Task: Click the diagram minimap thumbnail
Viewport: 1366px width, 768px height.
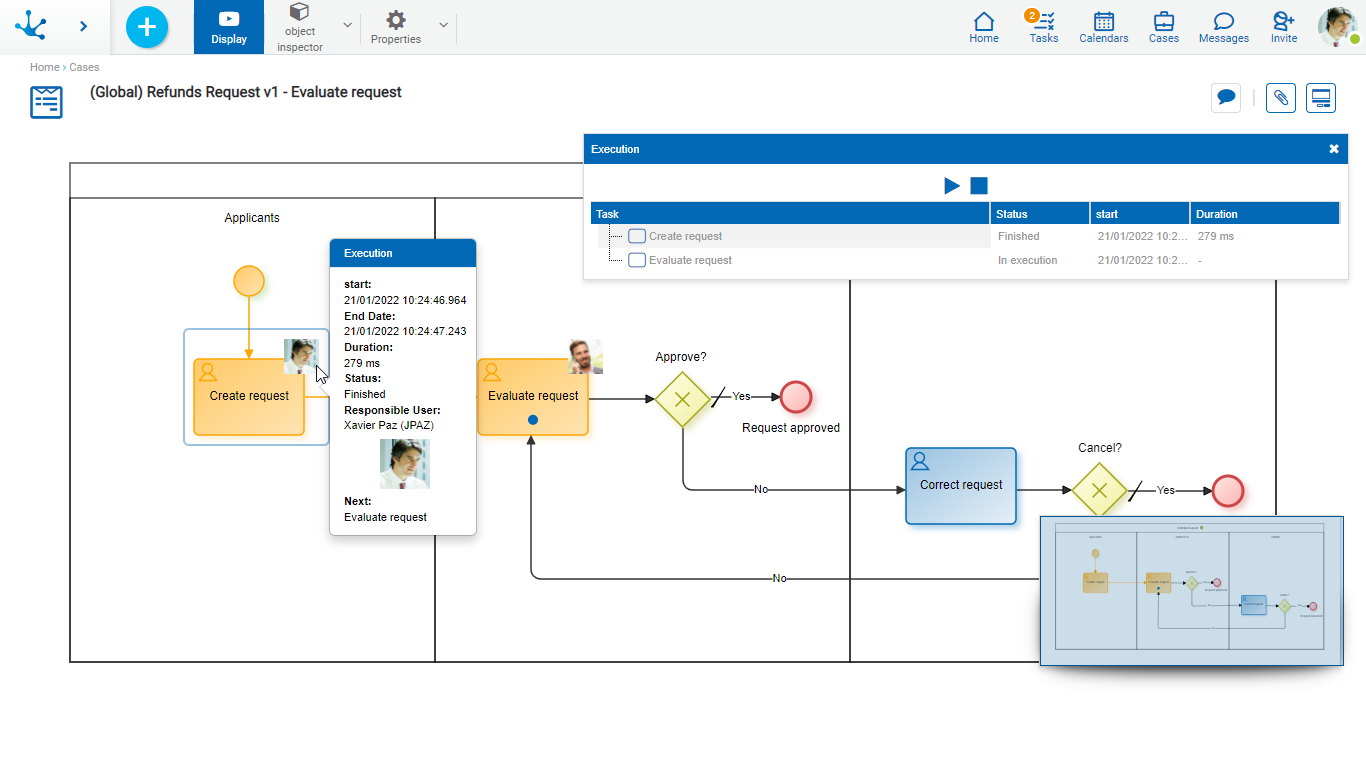Action: [1191, 590]
